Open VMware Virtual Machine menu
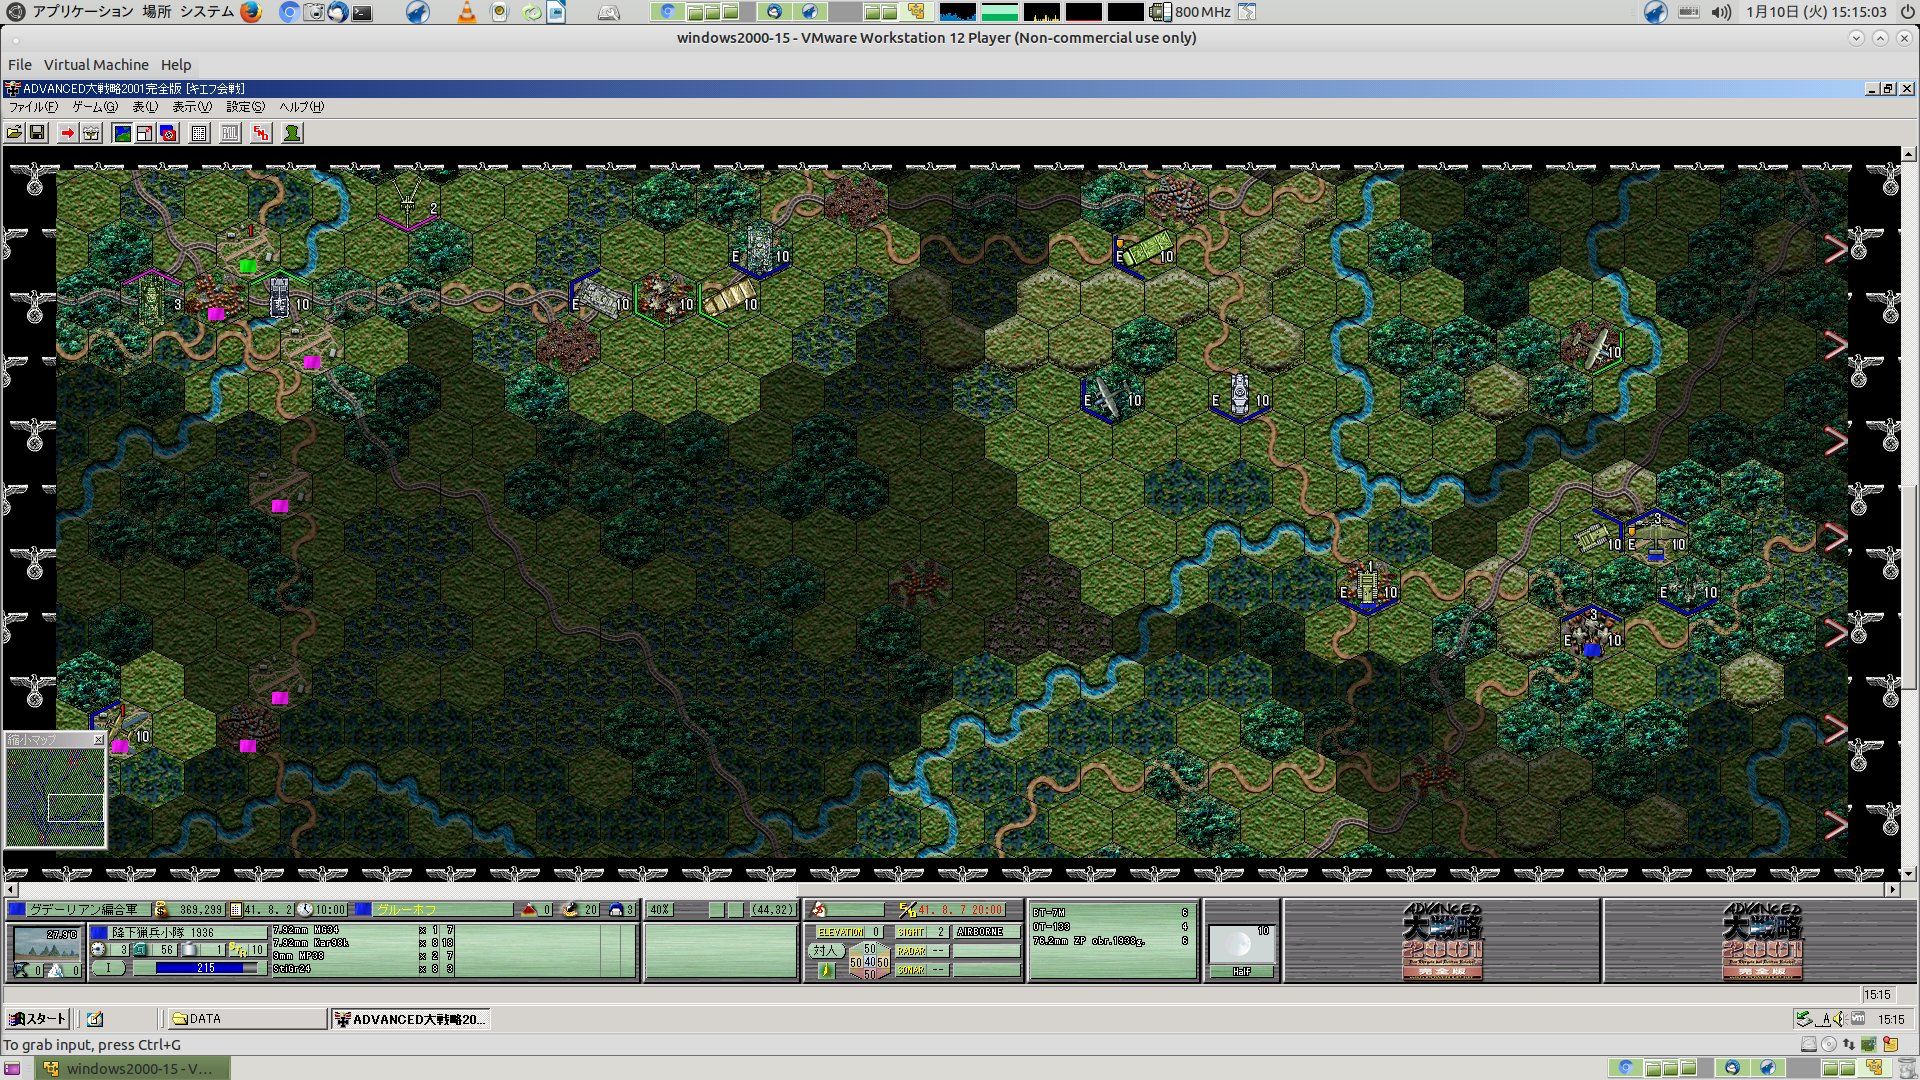This screenshot has height=1080, width=1920. click(96, 65)
